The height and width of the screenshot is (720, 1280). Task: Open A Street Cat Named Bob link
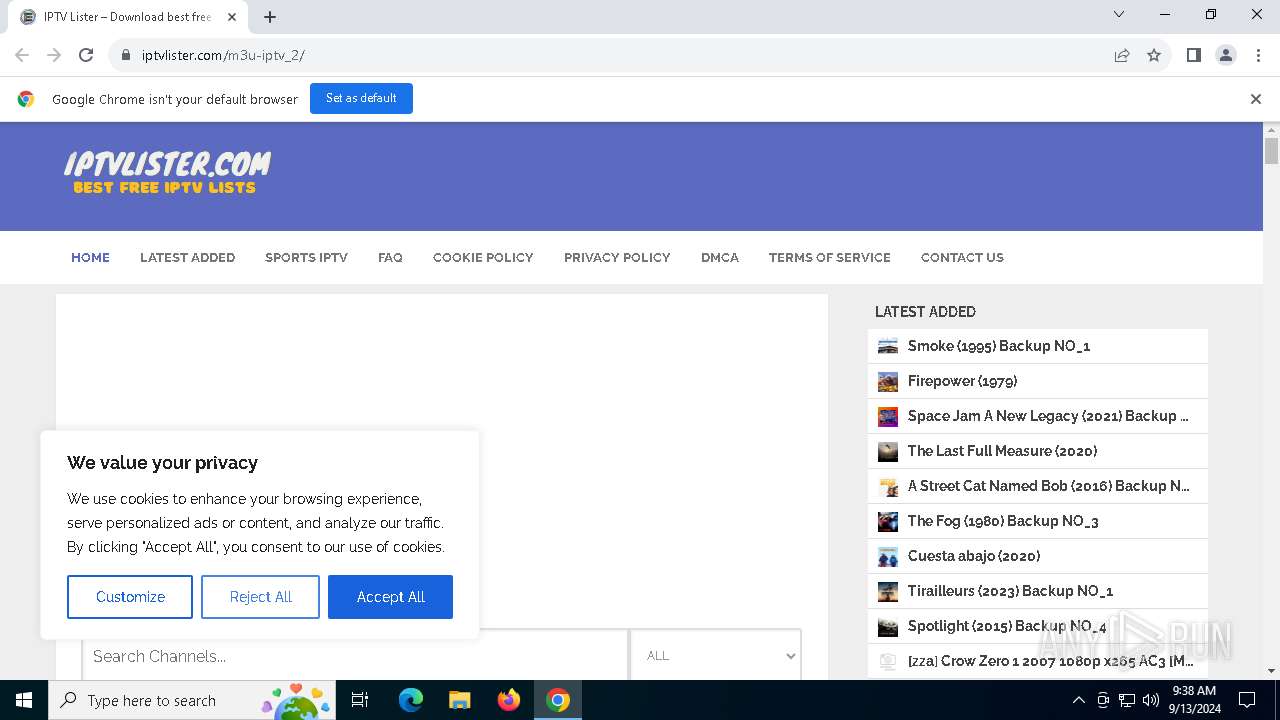[1049, 486]
